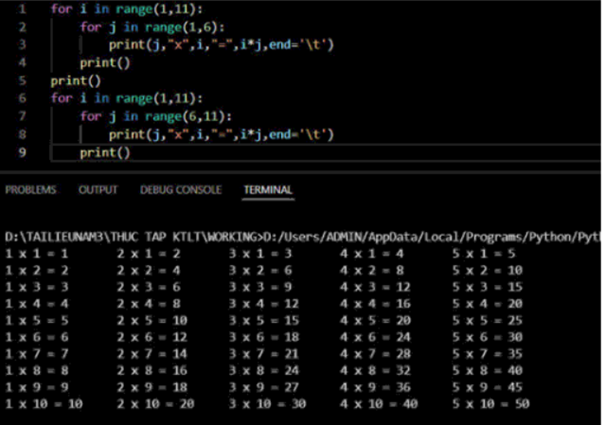This screenshot has width=605, height=425.
Task: Click terminal output '2 x 9 = 18'
Action: click(x=152, y=387)
